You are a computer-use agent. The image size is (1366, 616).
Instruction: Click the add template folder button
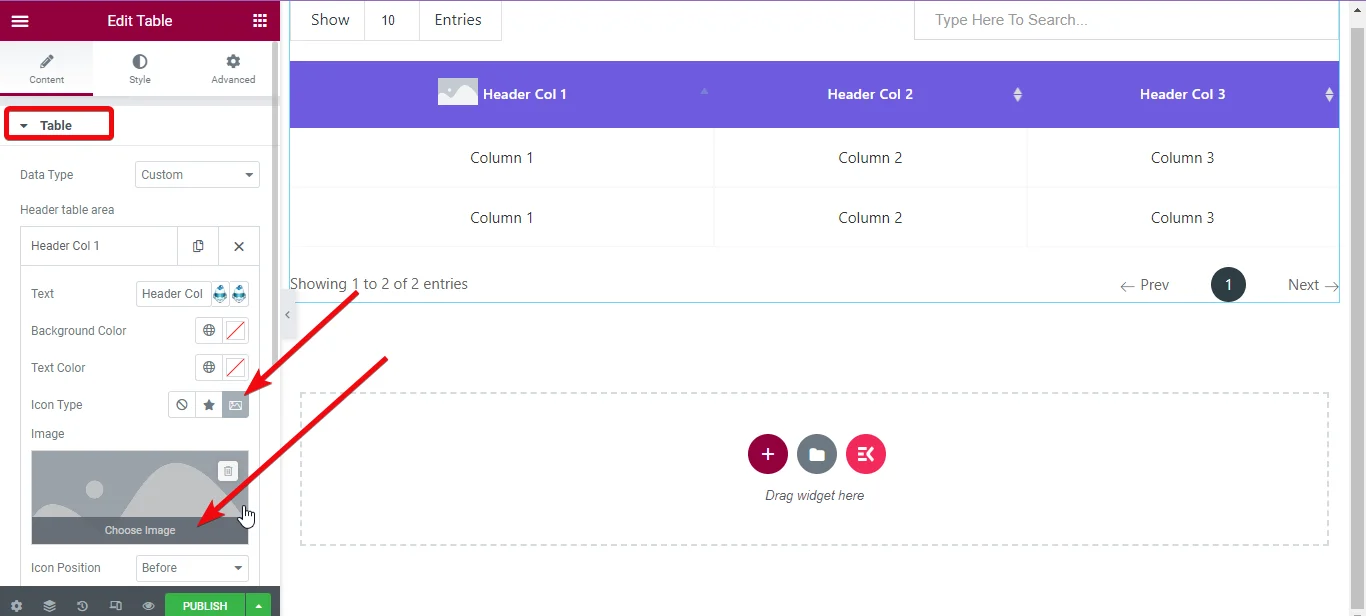(x=817, y=454)
